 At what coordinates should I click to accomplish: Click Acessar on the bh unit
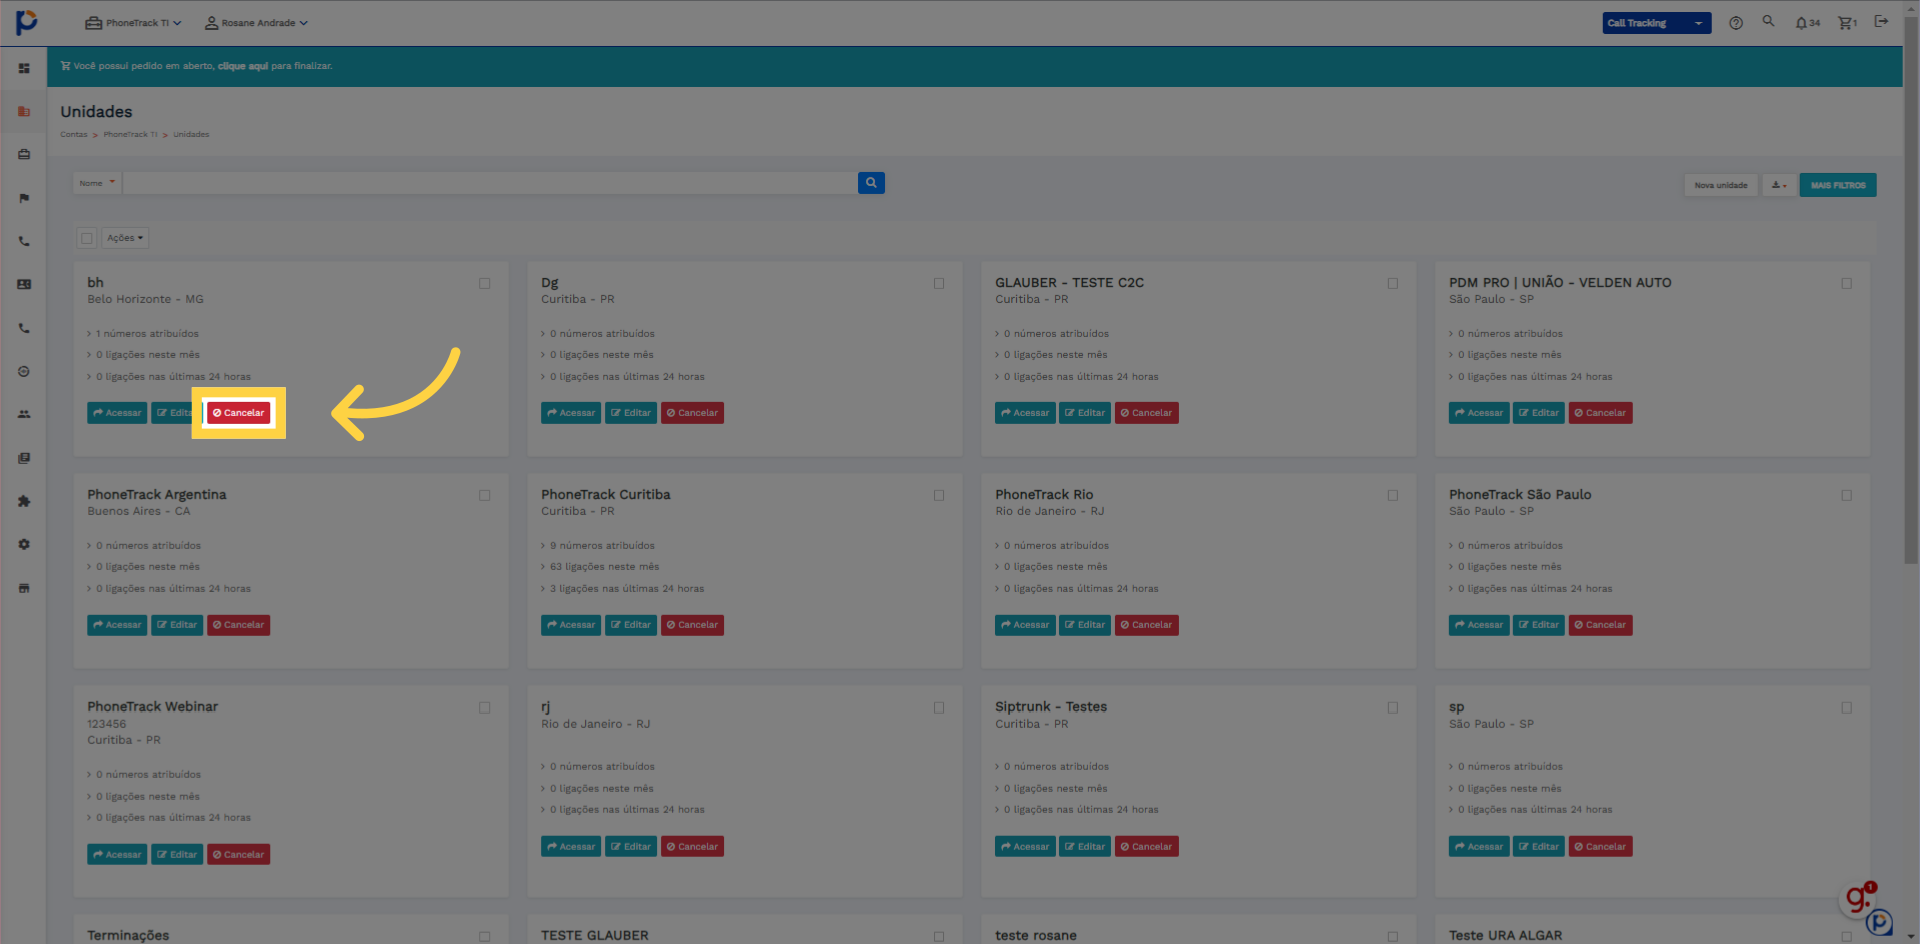[117, 413]
